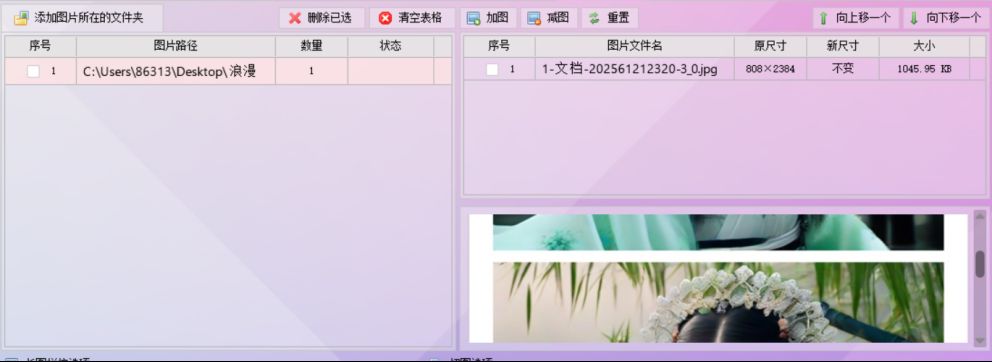Select path C:\Users\86313\Desktop\浪漫 cell
The width and height of the screenshot is (992, 362).
click(x=176, y=72)
